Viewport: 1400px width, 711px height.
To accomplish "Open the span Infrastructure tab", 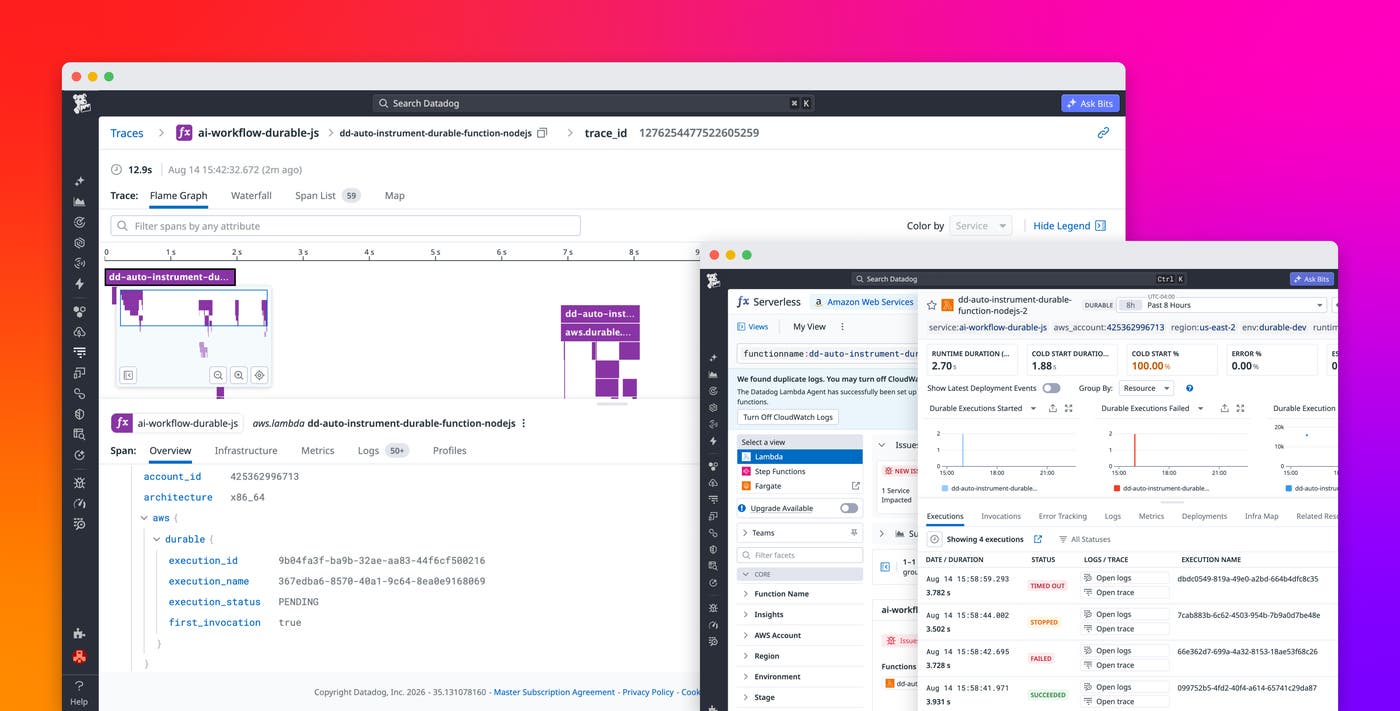I will click(246, 451).
